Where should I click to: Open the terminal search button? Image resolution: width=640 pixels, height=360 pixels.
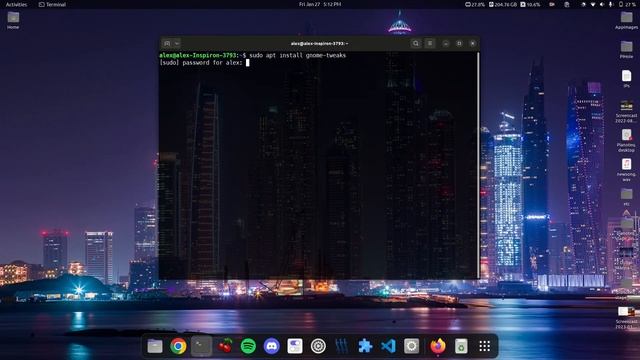click(416, 43)
